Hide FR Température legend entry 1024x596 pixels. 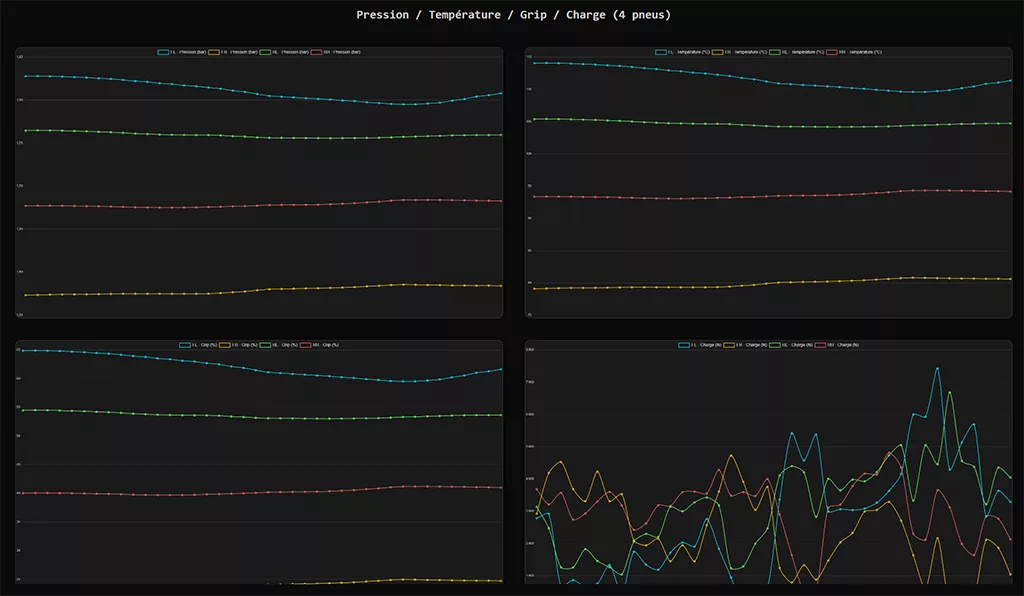[739, 51]
